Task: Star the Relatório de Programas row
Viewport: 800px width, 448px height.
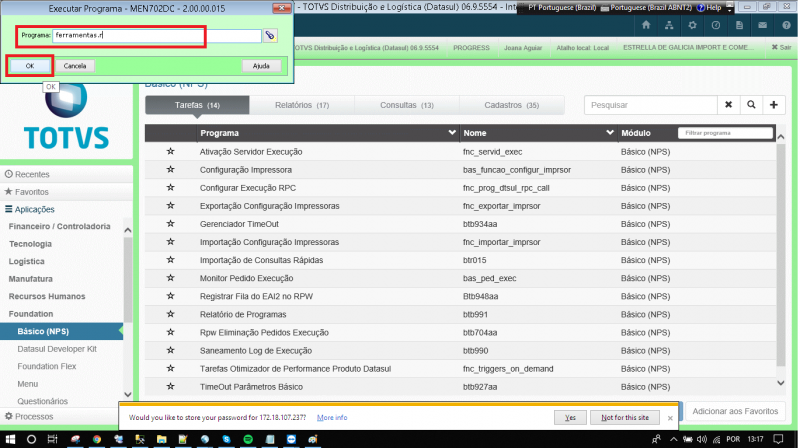Action: (x=170, y=314)
